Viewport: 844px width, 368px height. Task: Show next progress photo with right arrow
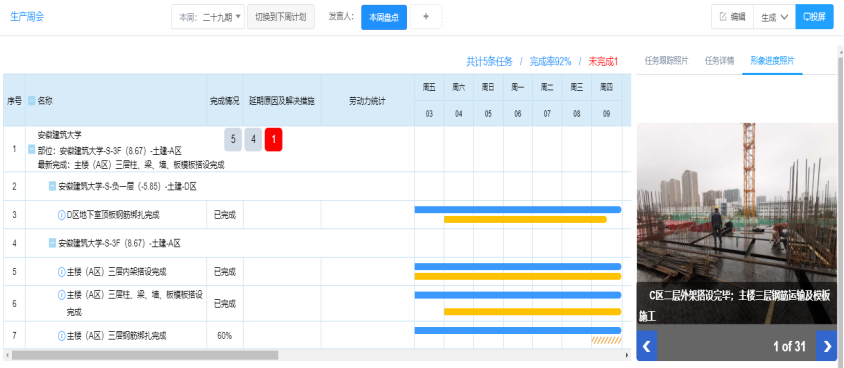tap(826, 346)
